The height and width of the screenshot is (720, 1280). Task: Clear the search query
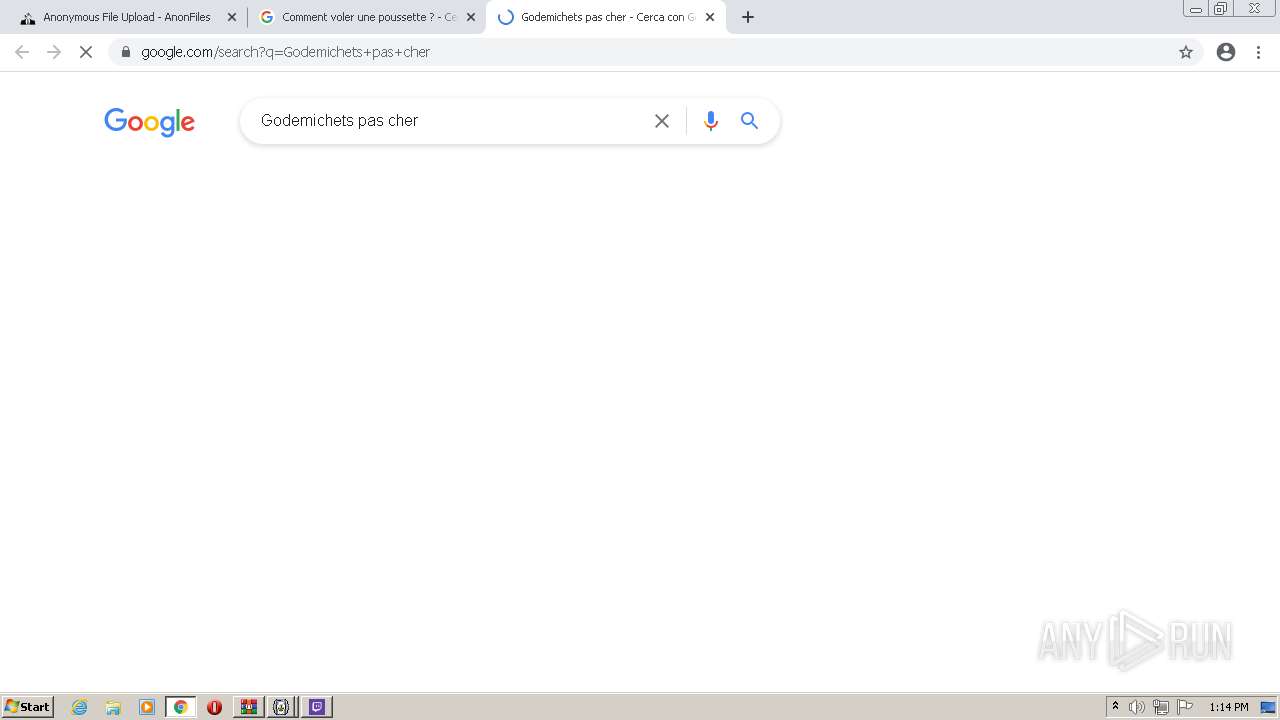coord(662,121)
